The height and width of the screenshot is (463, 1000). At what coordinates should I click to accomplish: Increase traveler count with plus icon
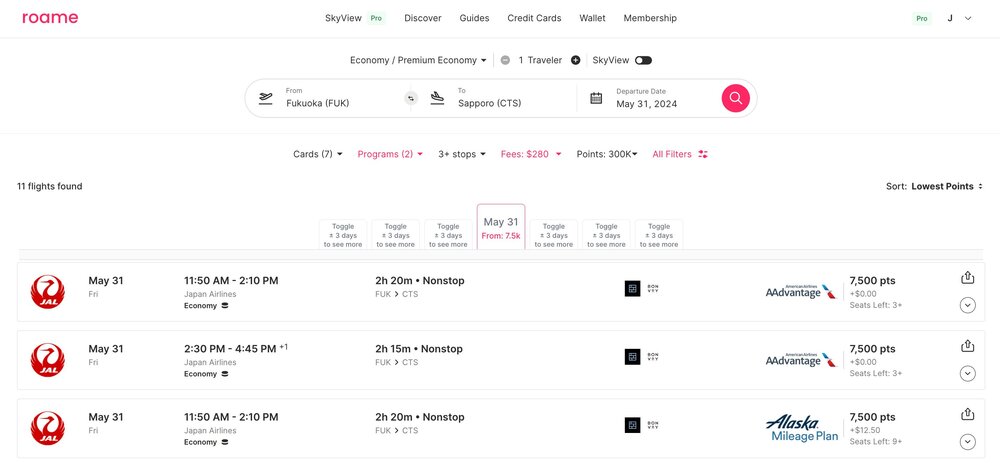pos(575,60)
